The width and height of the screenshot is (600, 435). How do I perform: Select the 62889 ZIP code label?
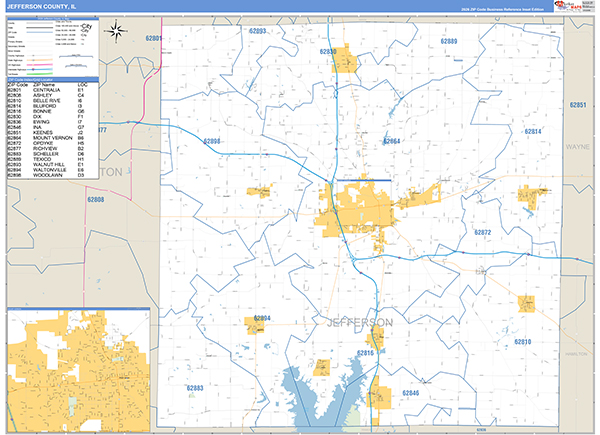447,41
